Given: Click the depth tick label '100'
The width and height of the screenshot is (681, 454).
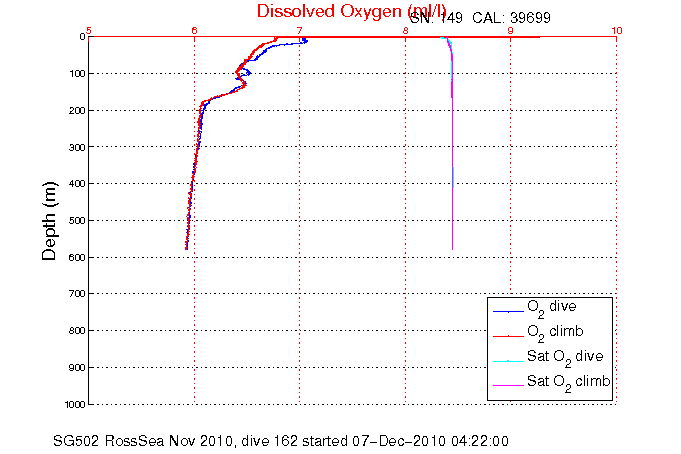Looking at the screenshot, I should coord(77,73).
